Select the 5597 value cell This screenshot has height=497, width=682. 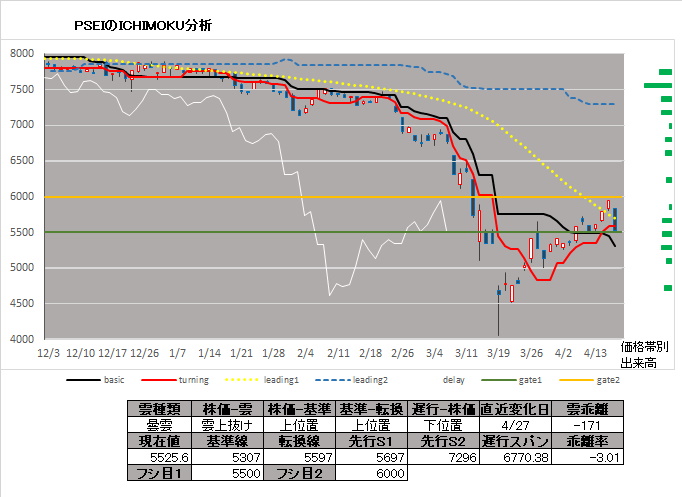pyautogui.click(x=299, y=457)
